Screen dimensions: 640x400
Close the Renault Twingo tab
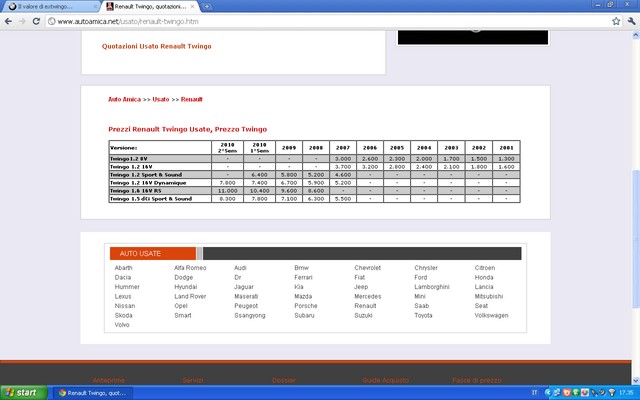click(x=192, y=7)
